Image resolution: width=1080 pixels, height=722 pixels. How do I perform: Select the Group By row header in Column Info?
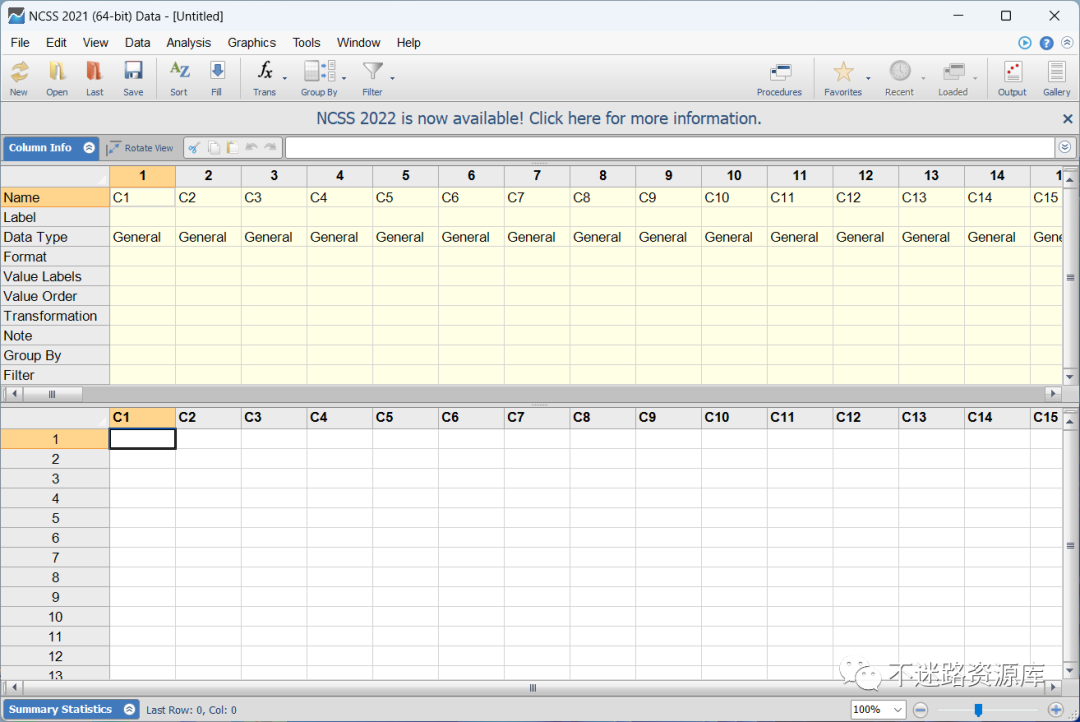tap(55, 355)
